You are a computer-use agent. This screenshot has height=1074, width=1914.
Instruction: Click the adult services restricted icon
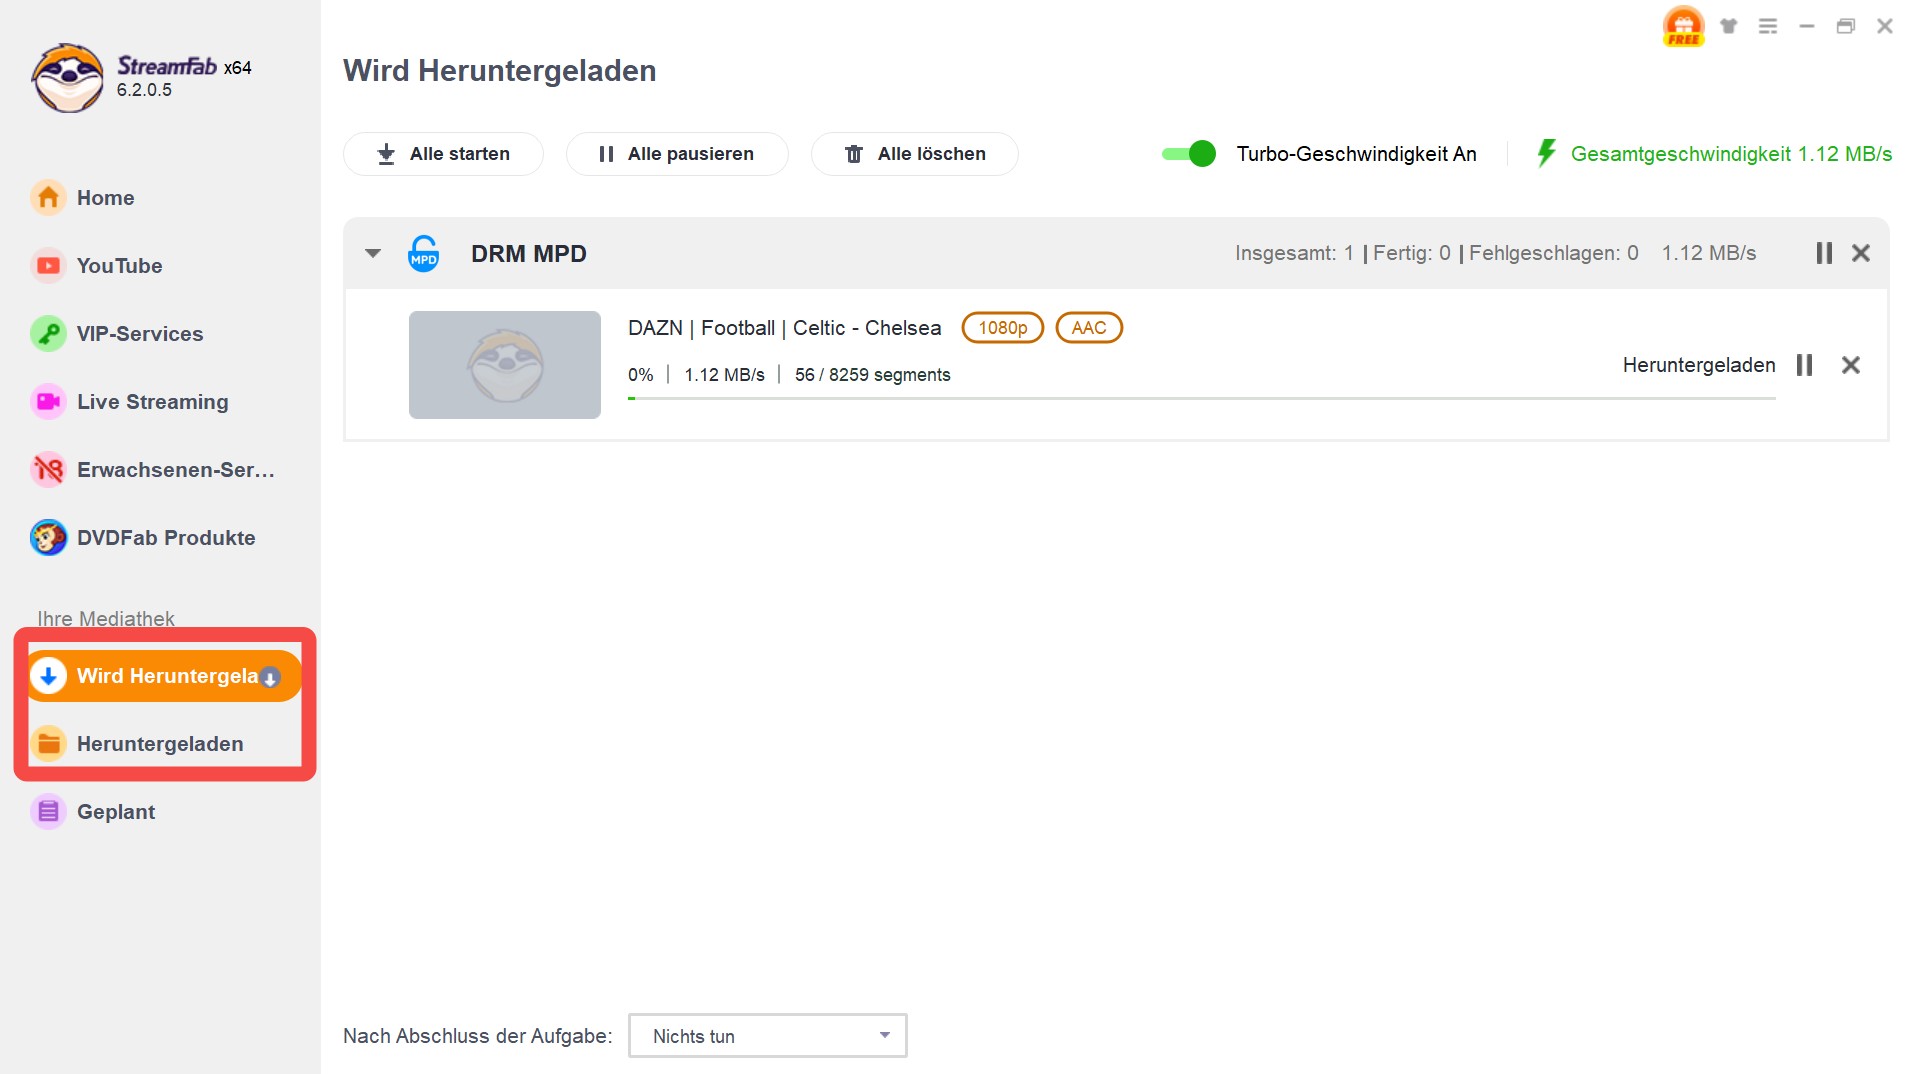[x=48, y=470]
